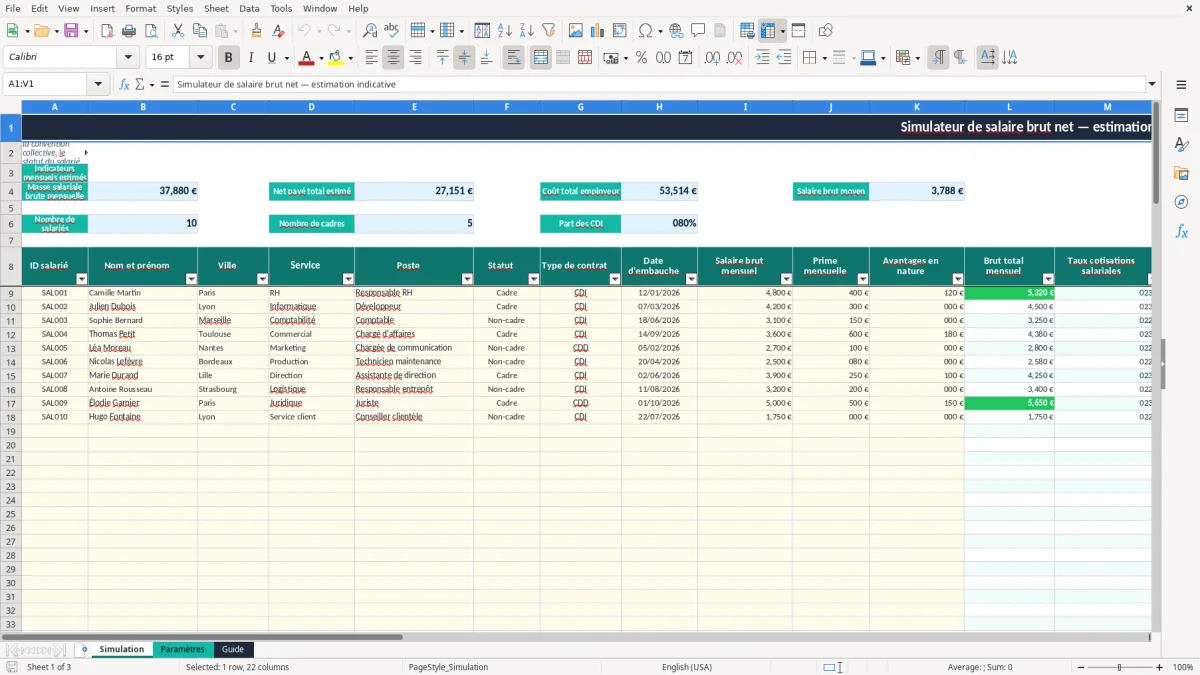This screenshot has width=1200, height=675.
Task: Click the Print icon
Action: click(x=128, y=31)
